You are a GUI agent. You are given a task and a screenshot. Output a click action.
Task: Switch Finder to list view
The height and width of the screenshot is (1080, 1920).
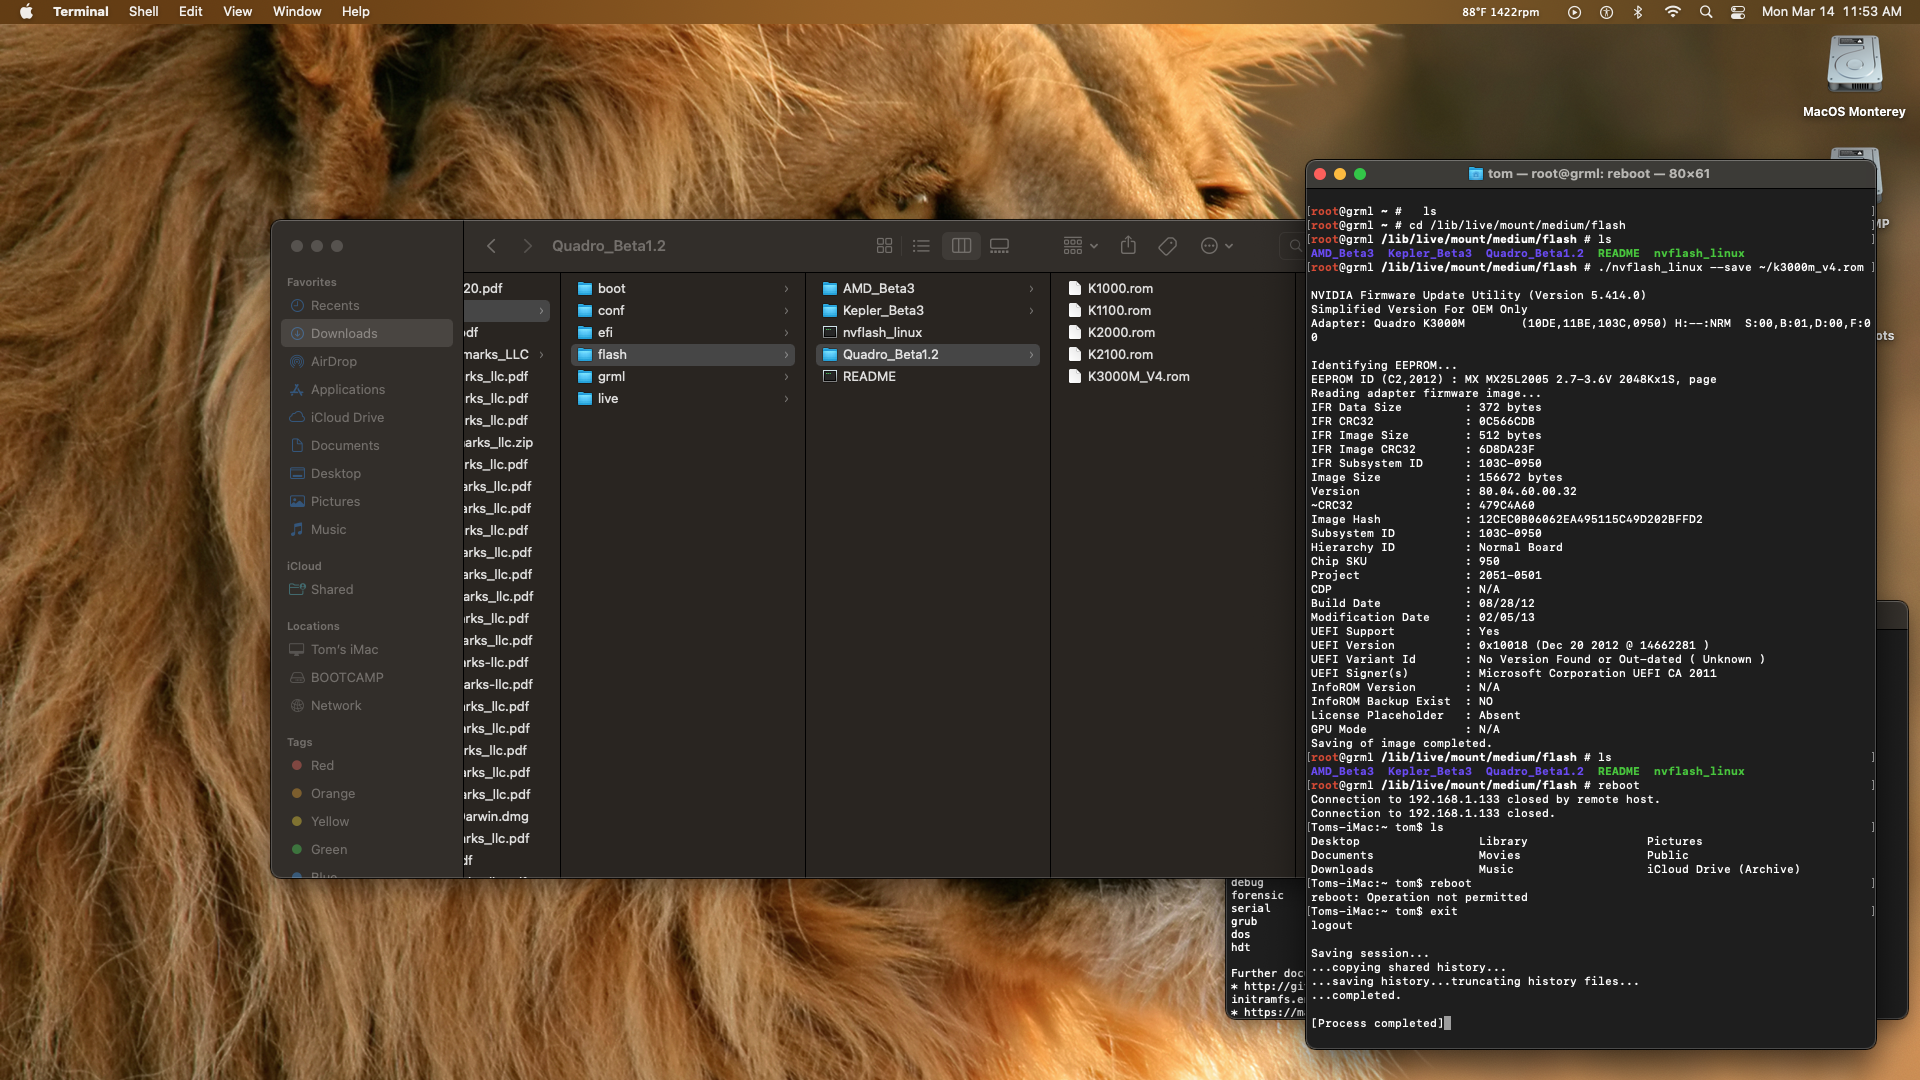coord(922,246)
